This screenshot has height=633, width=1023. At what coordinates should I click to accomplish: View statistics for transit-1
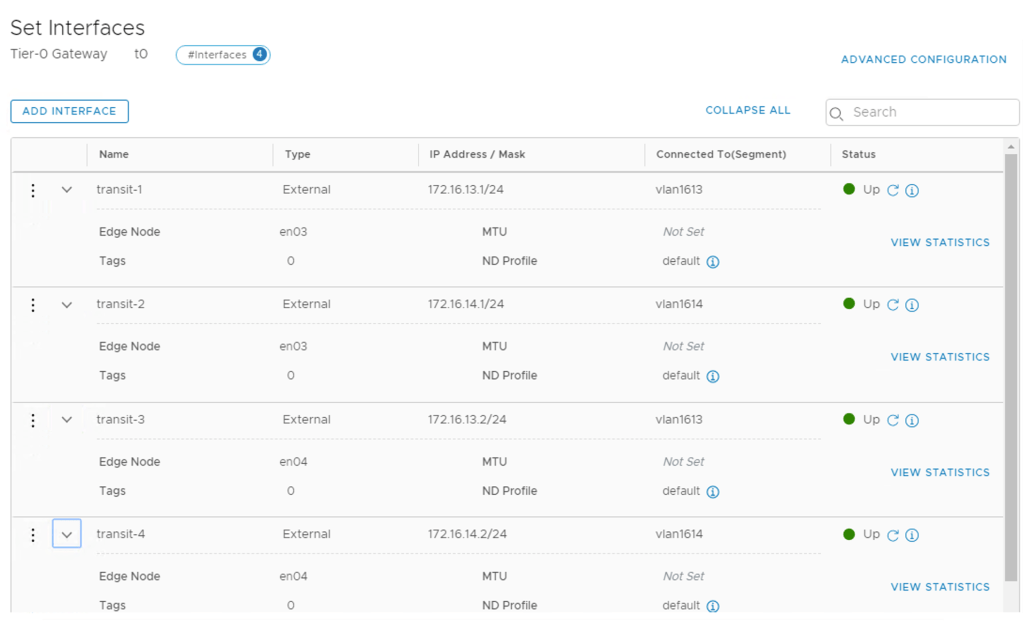point(939,242)
